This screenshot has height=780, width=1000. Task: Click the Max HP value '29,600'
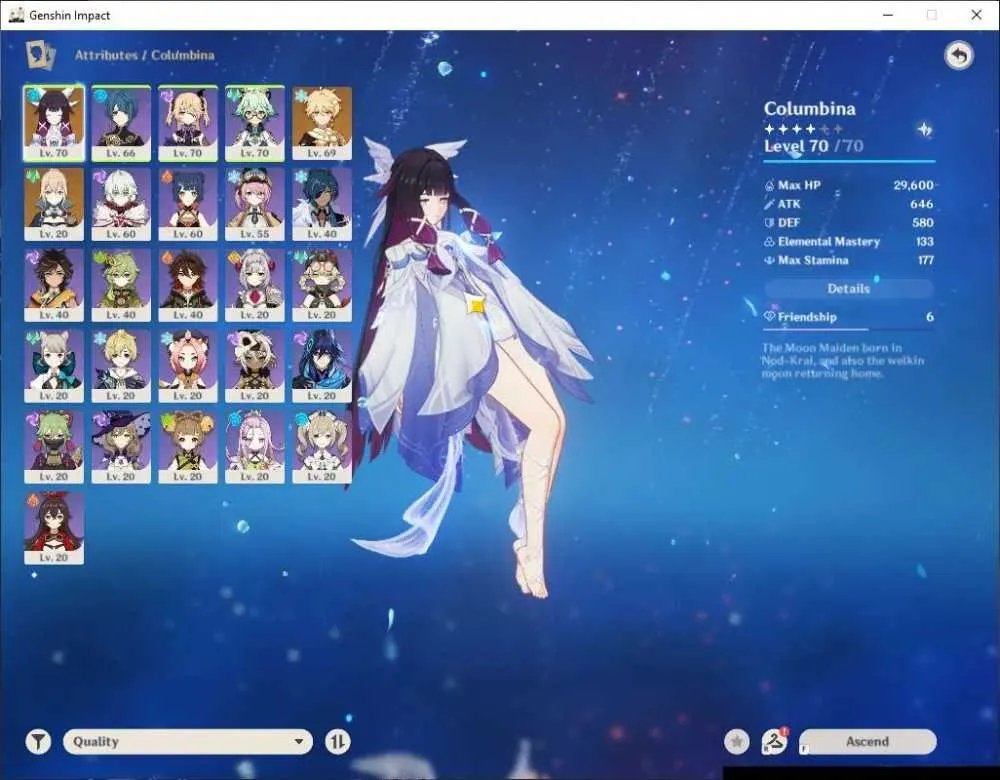(913, 186)
